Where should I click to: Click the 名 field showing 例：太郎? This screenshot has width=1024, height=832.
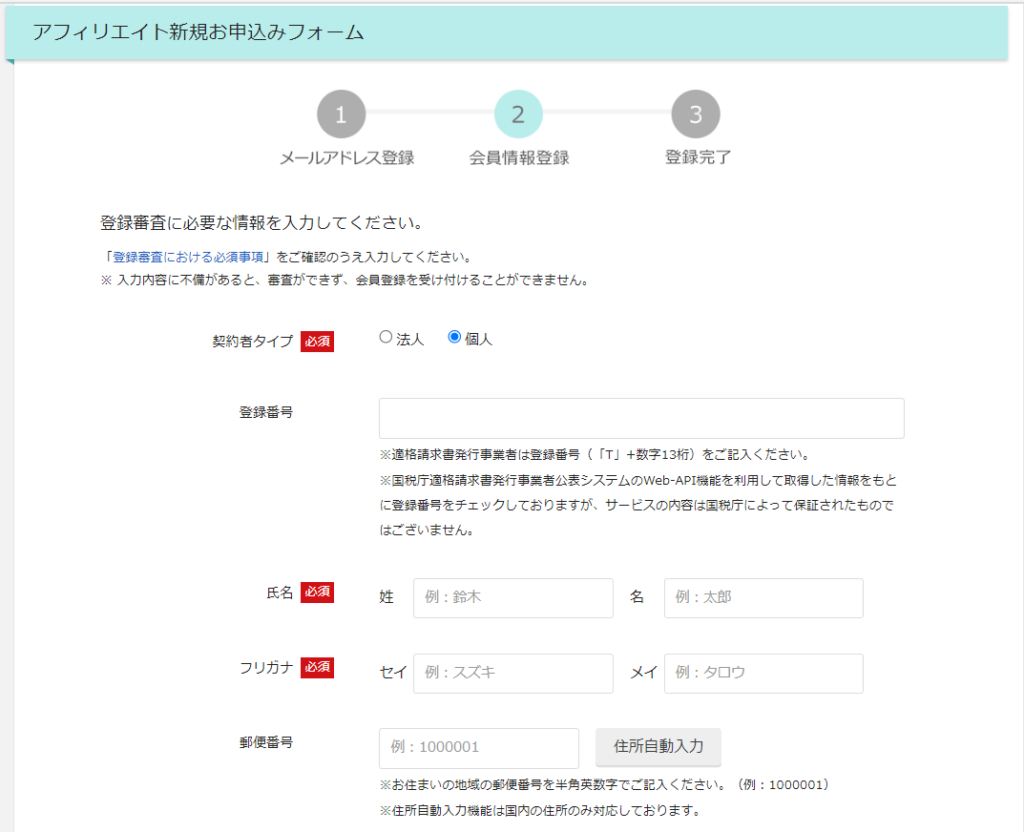click(763, 598)
